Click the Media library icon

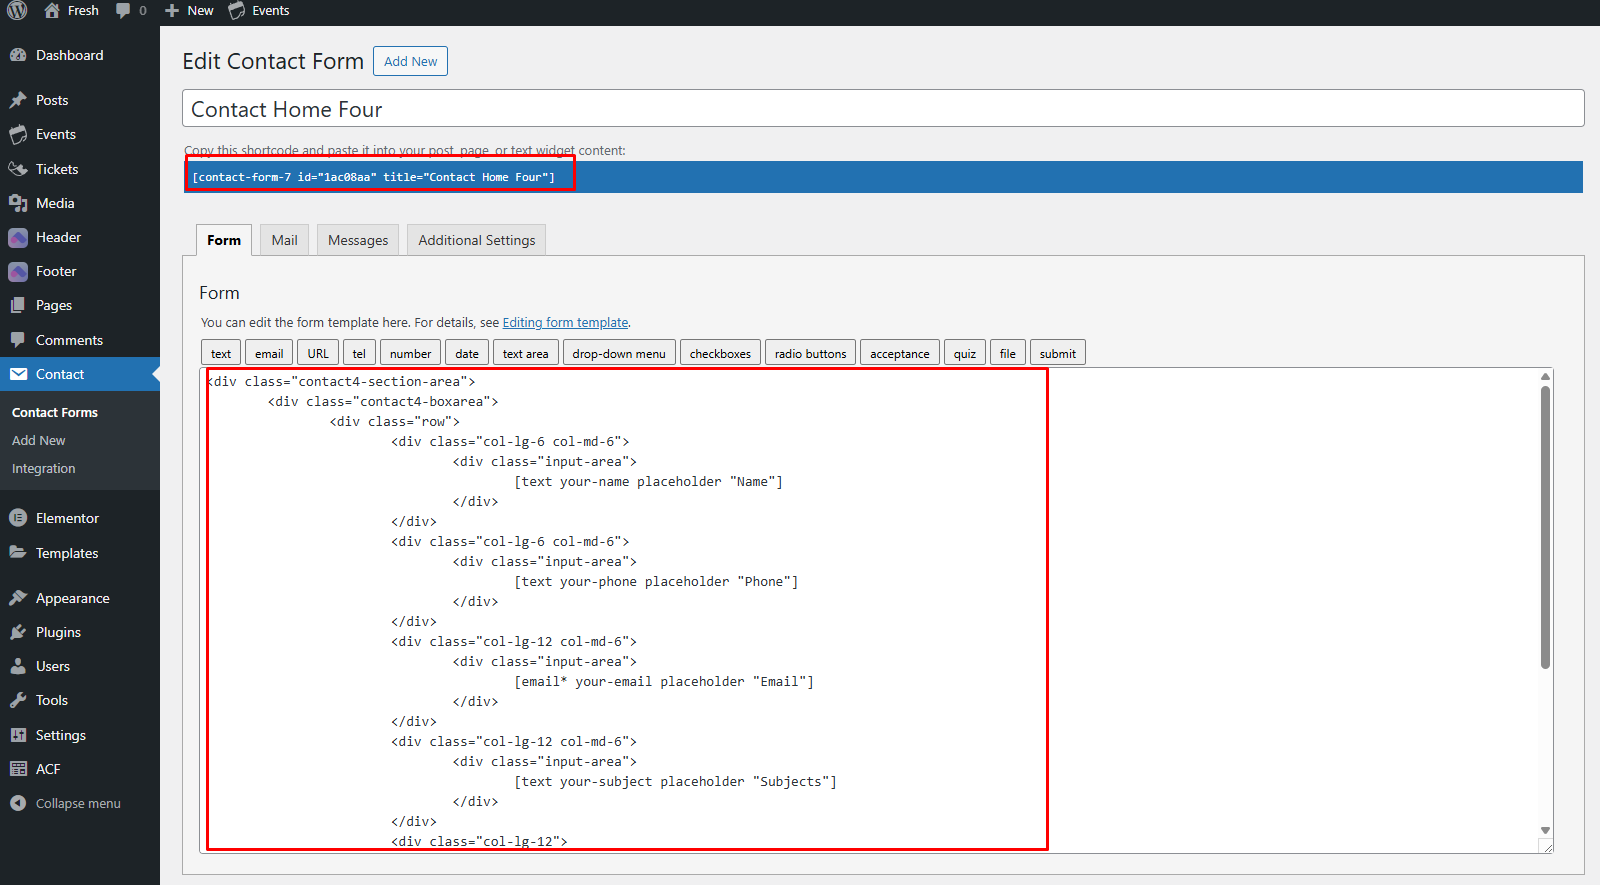(x=18, y=203)
